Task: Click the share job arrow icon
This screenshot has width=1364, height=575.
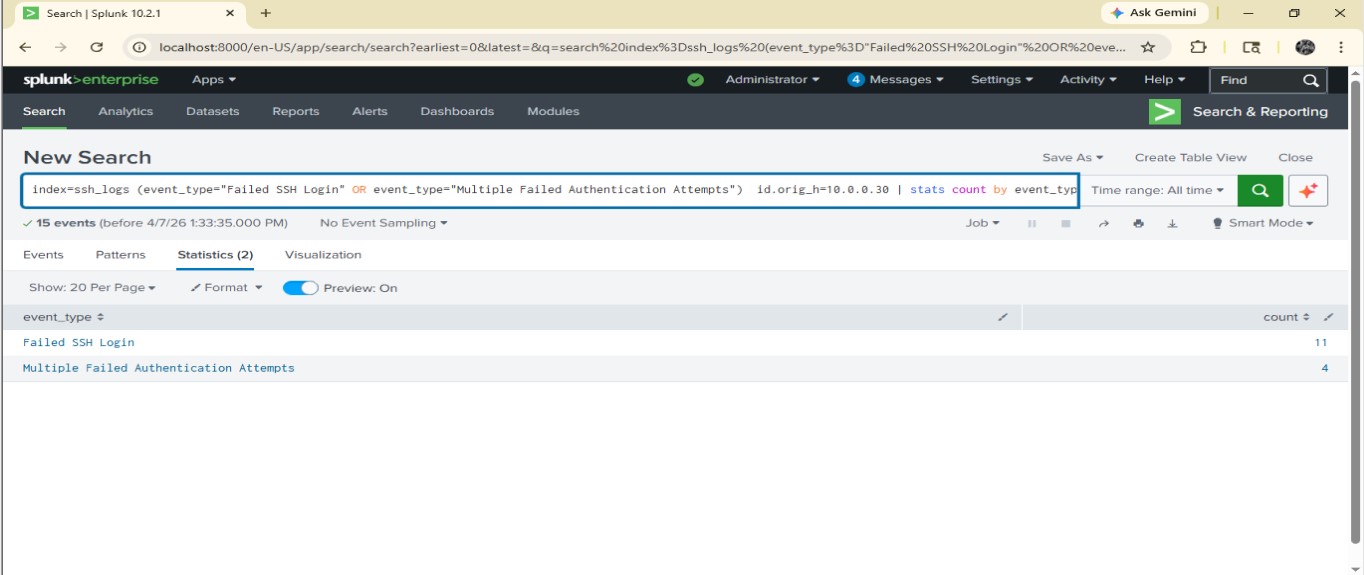Action: point(1103,224)
